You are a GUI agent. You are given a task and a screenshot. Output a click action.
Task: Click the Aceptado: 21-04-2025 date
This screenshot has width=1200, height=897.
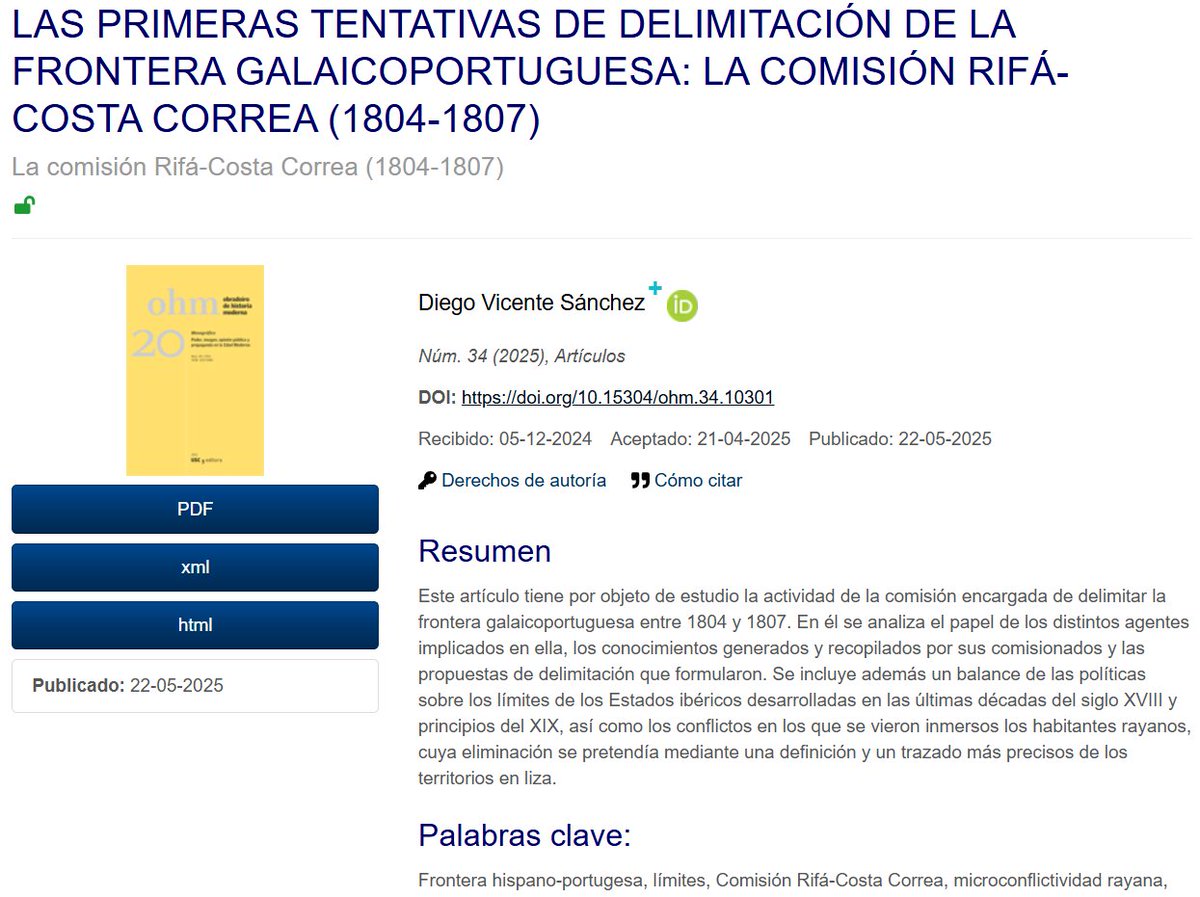point(700,439)
